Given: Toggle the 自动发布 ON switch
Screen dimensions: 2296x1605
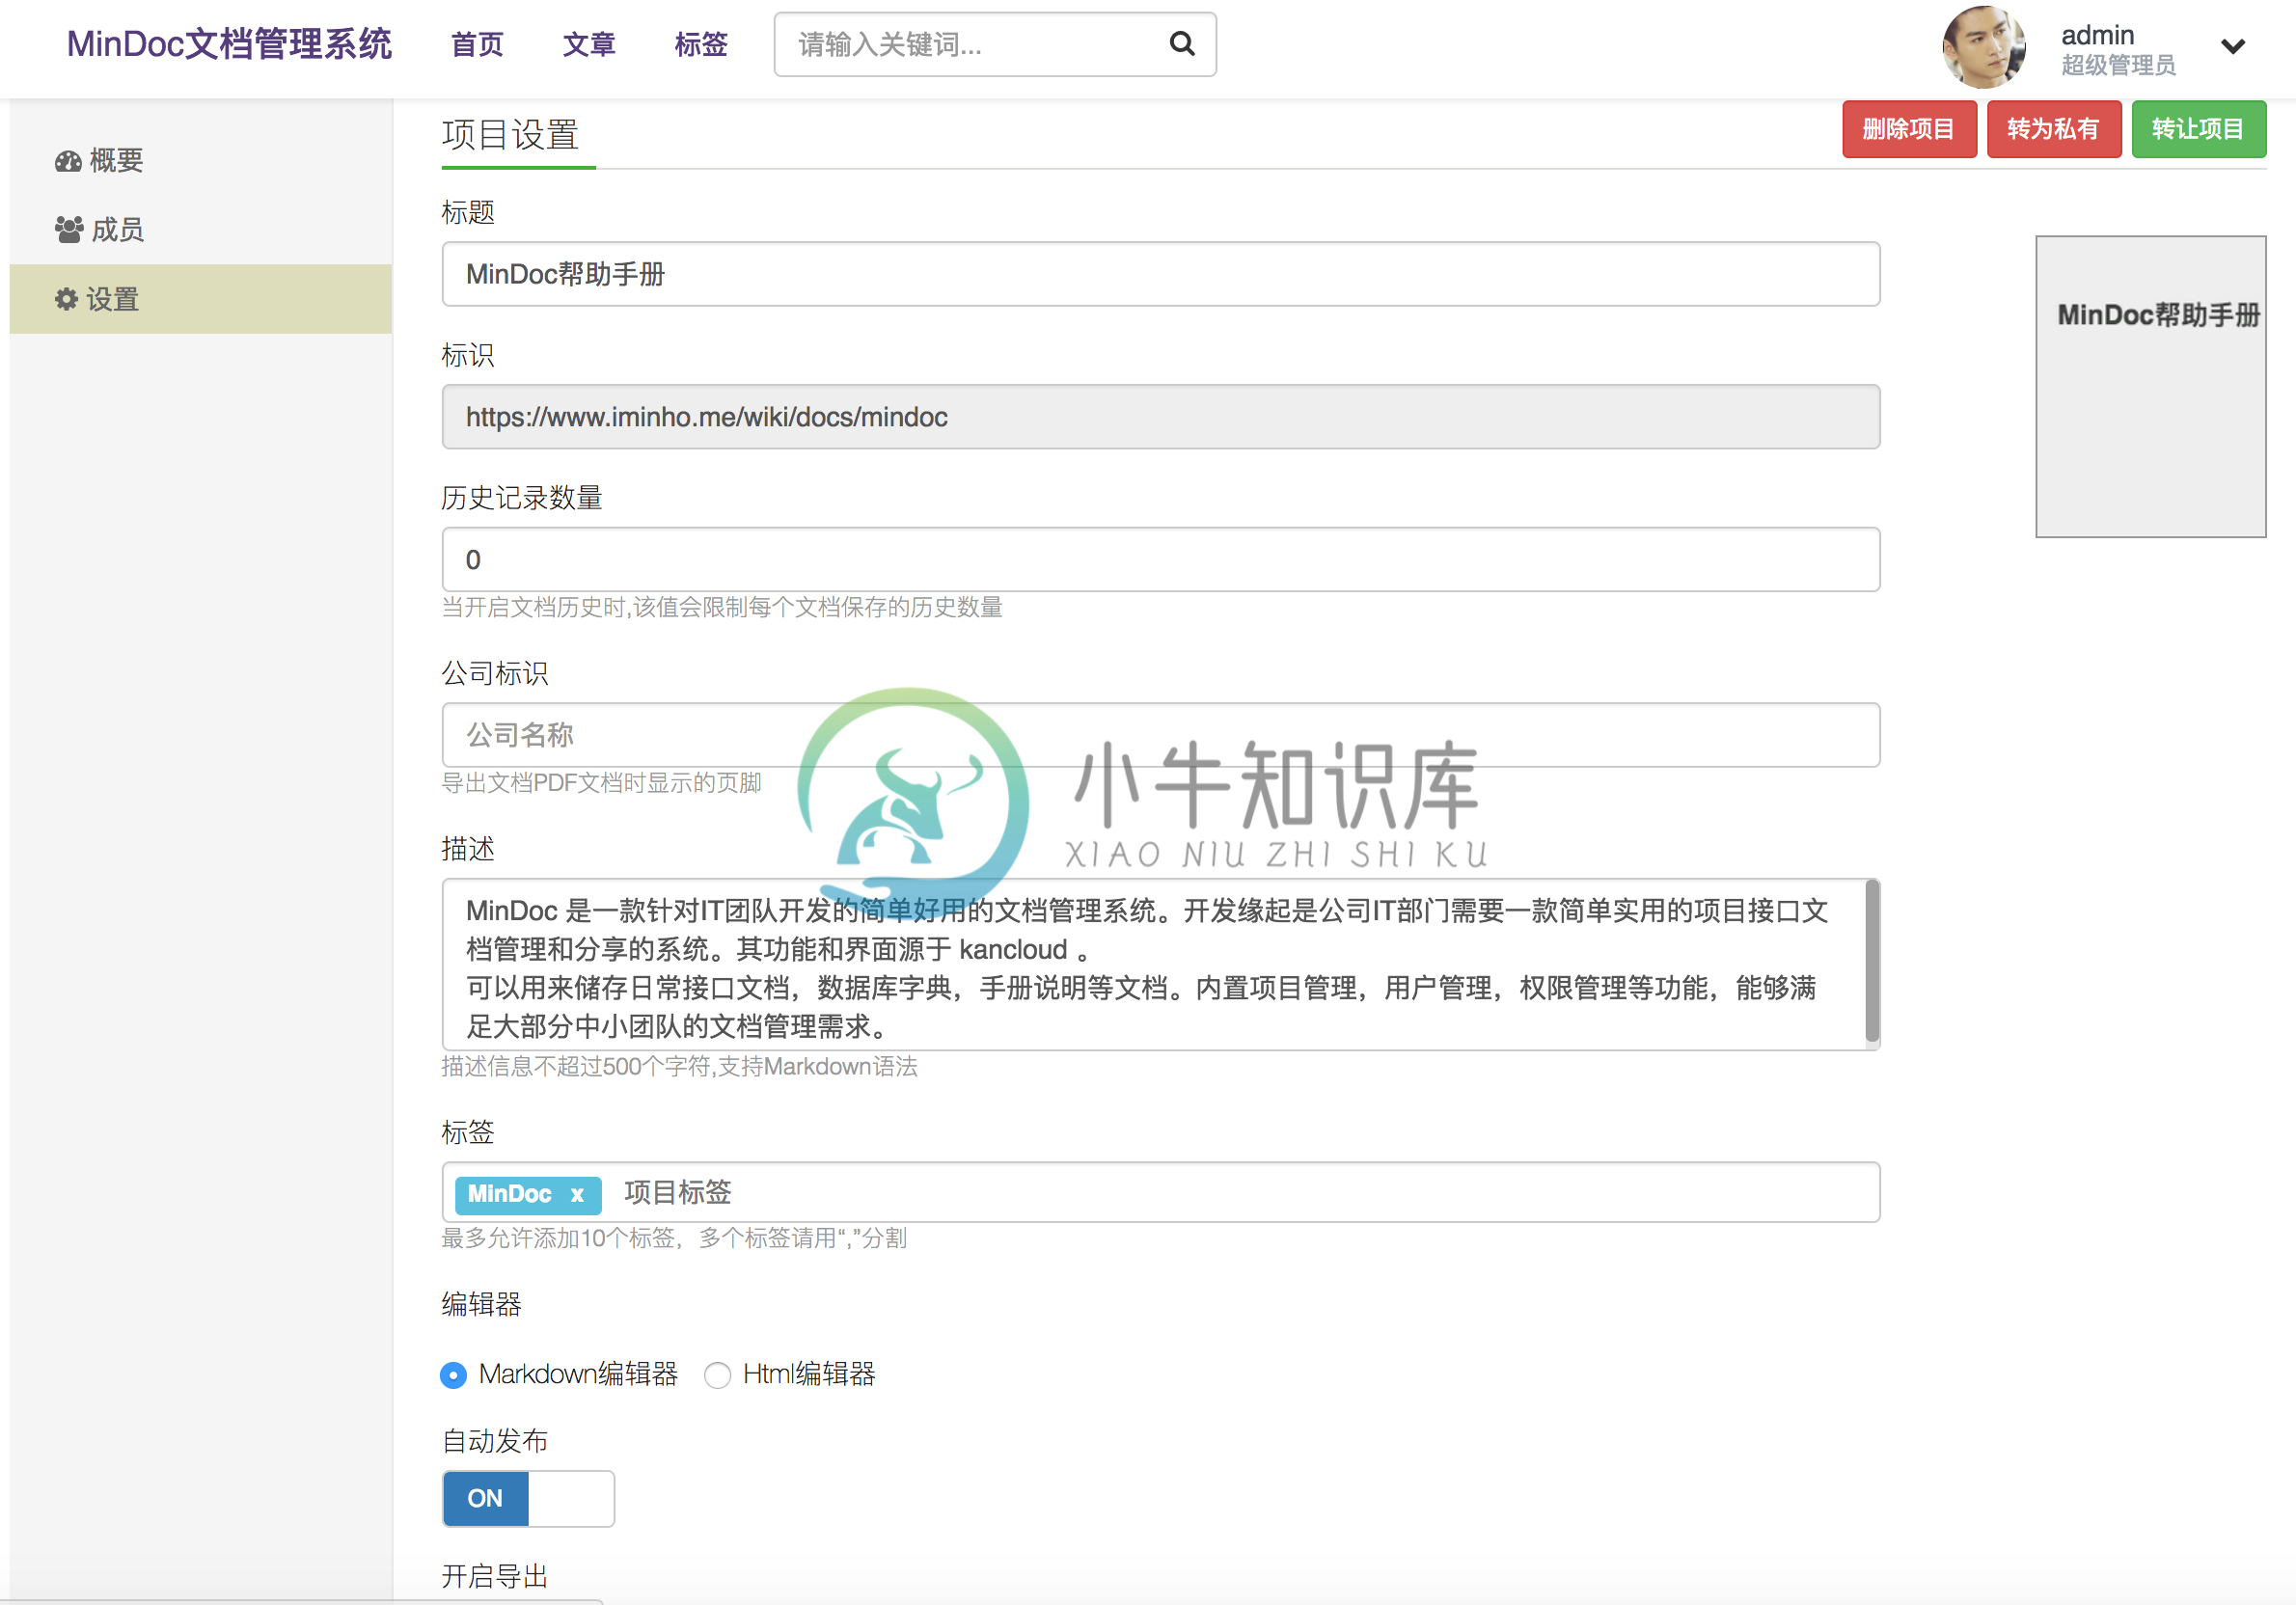Looking at the screenshot, I should pos(528,1498).
